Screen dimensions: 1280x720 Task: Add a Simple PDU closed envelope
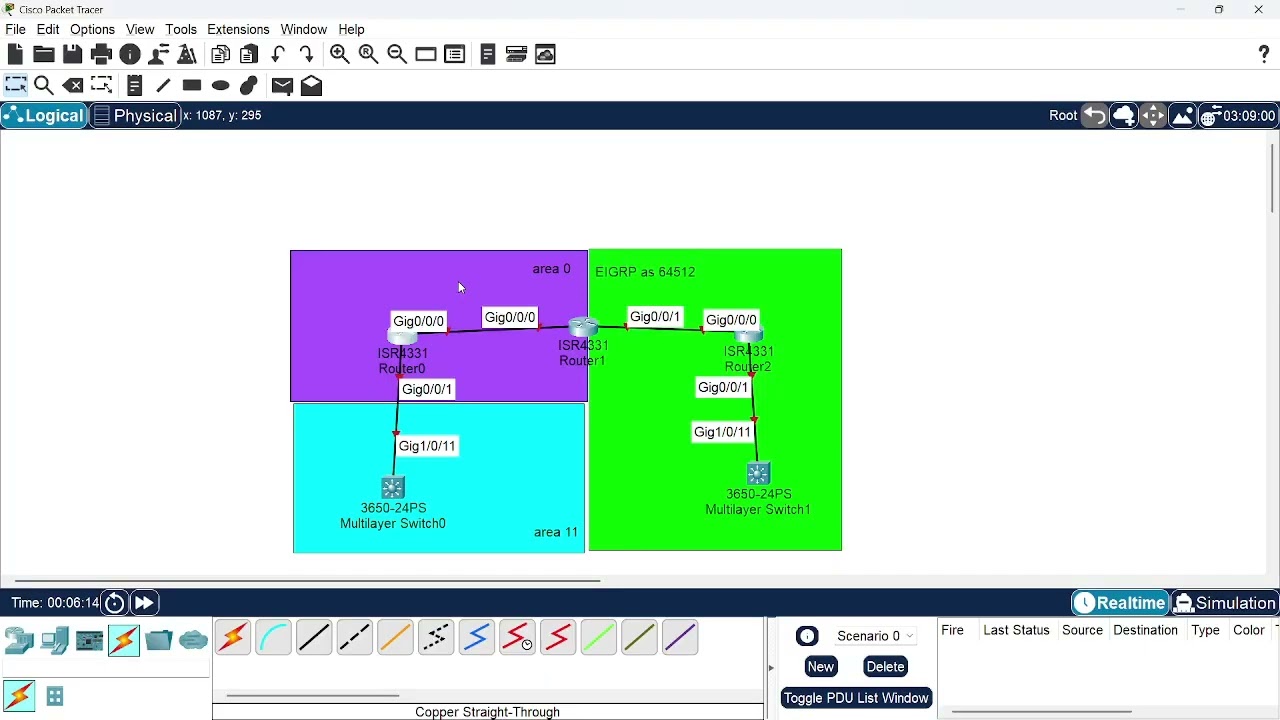282,86
